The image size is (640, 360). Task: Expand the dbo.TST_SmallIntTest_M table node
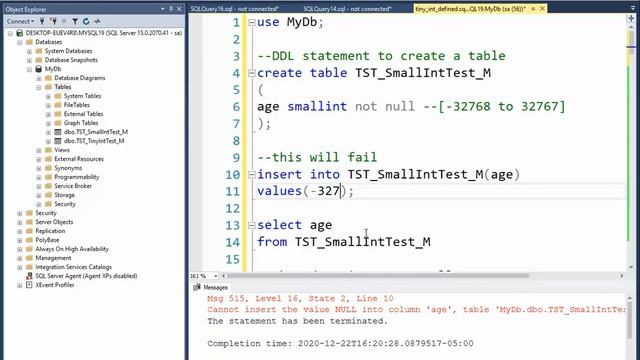tap(48, 132)
